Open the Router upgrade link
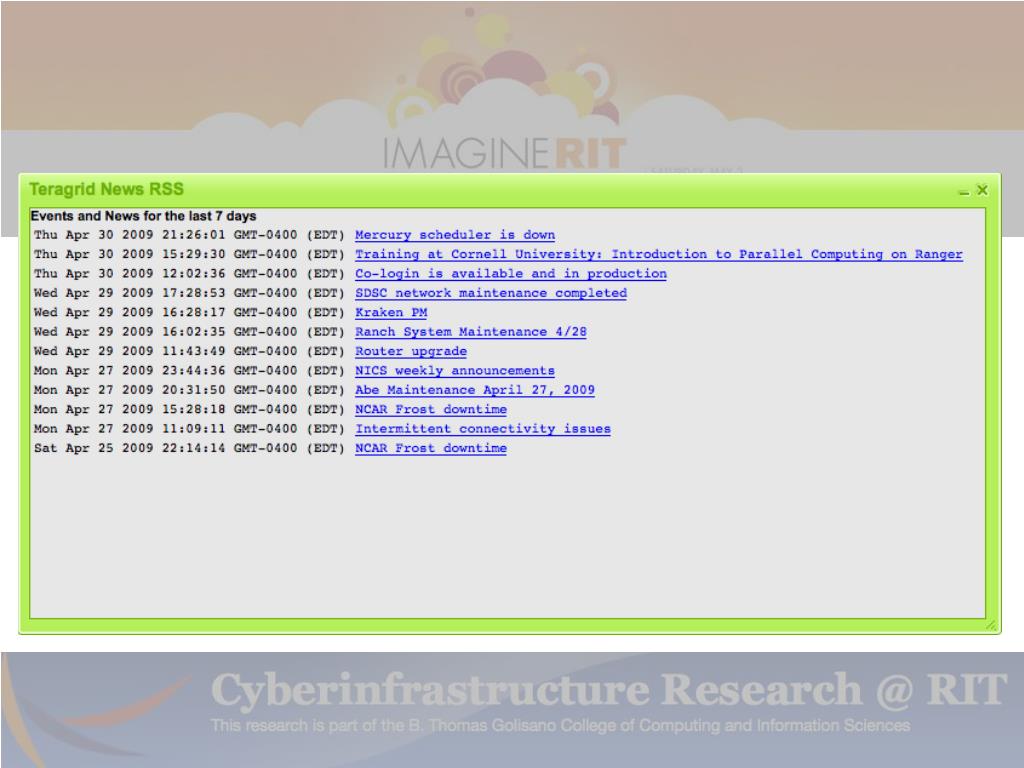 tap(411, 352)
